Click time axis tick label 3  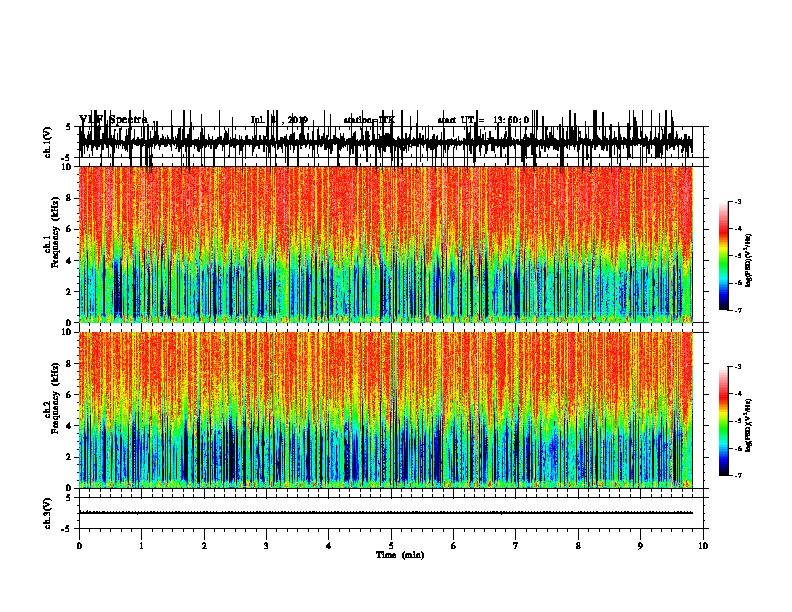point(266,546)
